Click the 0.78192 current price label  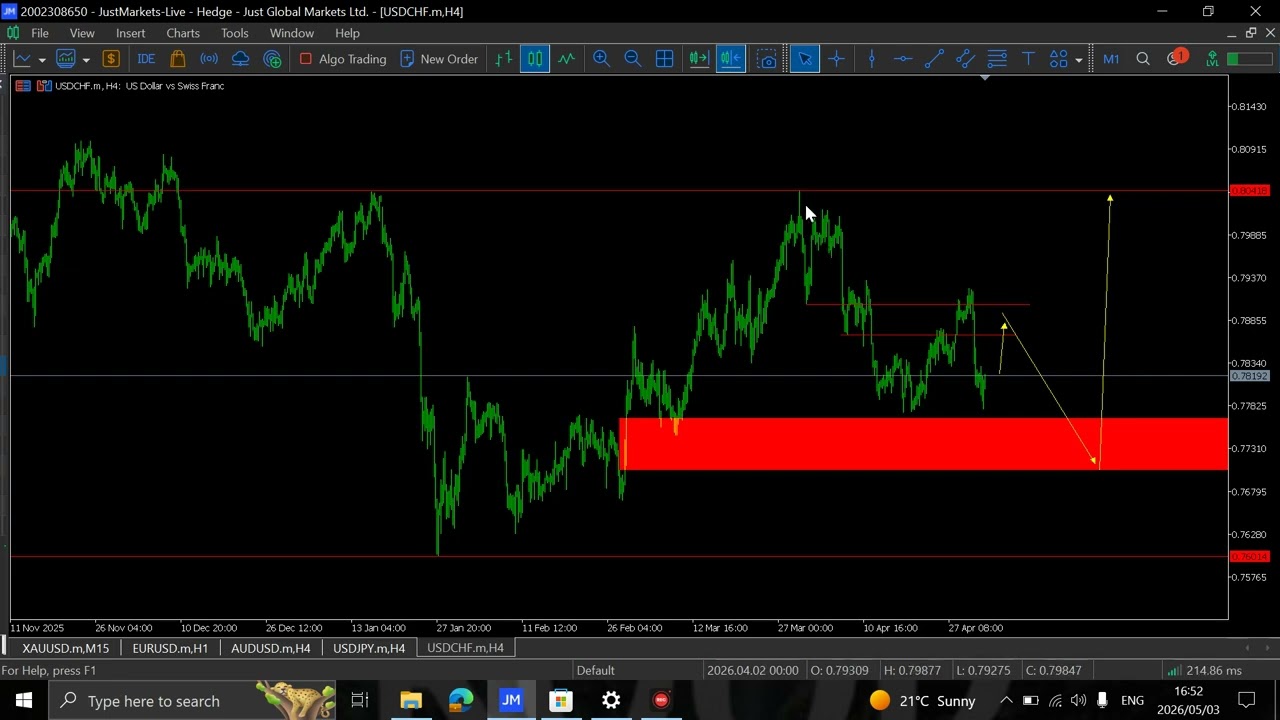pyautogui.click(x=1249, y=376)
